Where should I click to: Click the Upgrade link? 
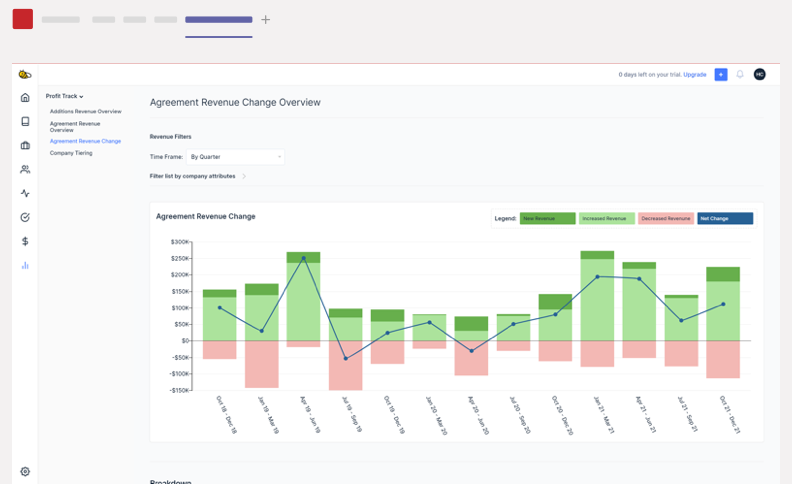695,75
